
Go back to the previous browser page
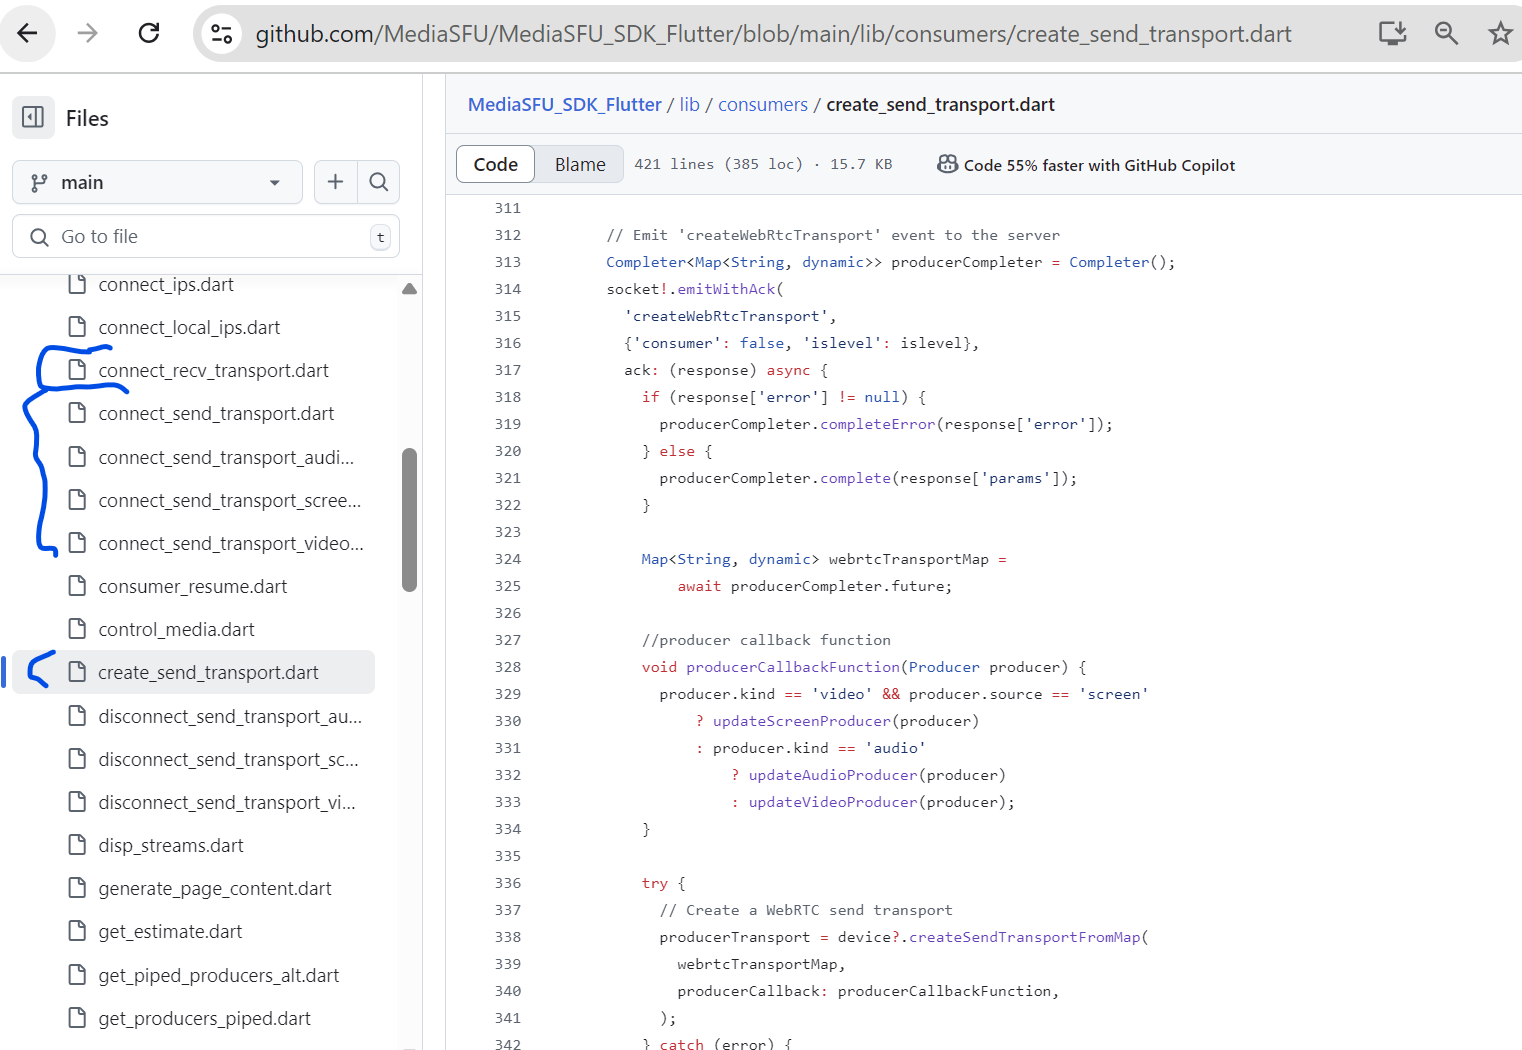point(27,33)
